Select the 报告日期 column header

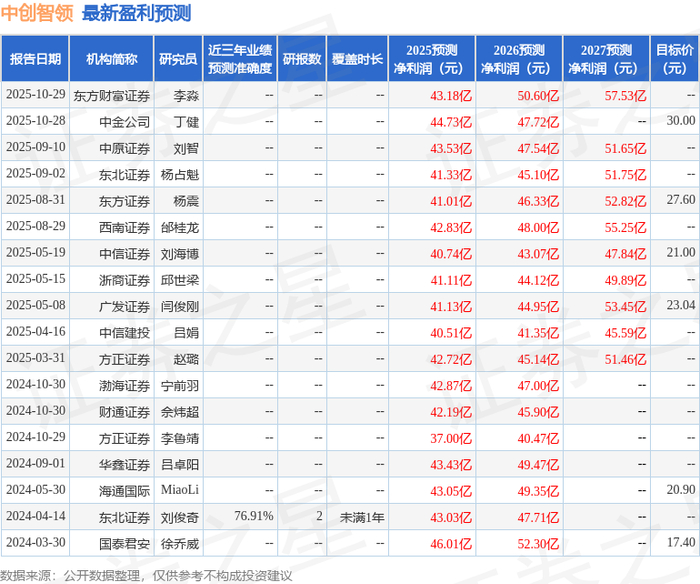[35, 59]
